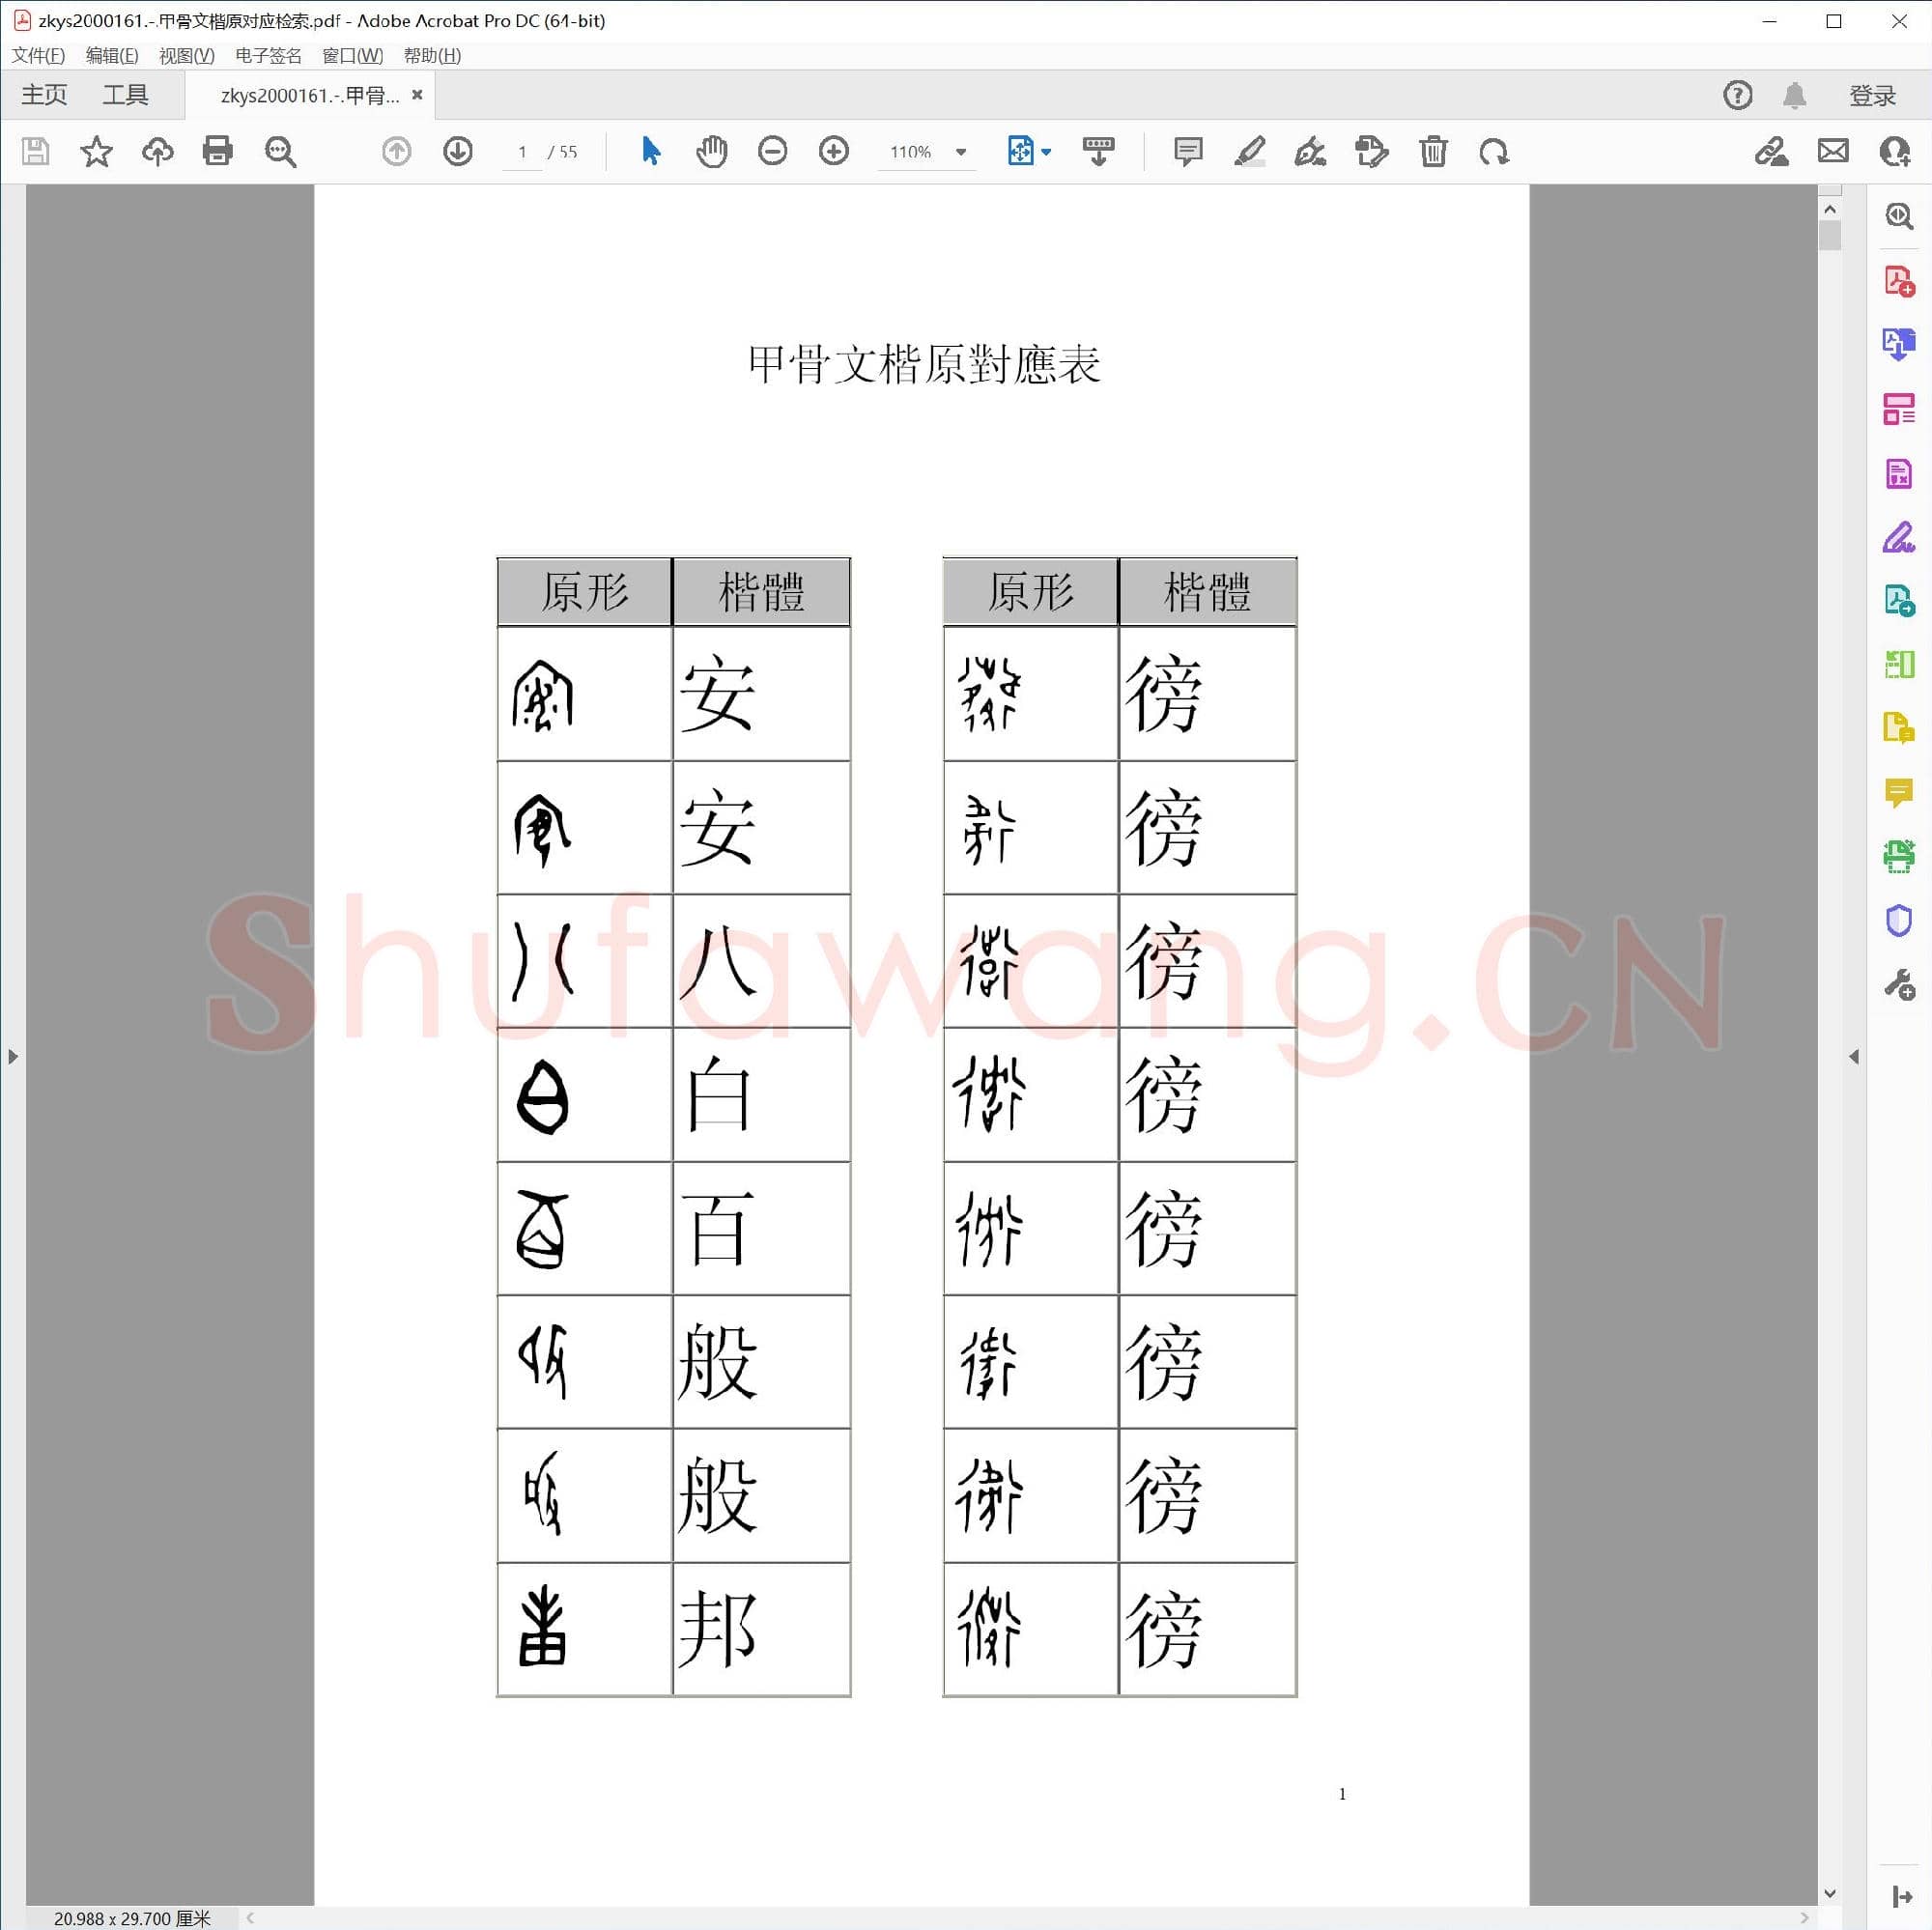Go to next page arrow
The height and width of the screenshot is (1930, 1932).
tap(458, 151)
